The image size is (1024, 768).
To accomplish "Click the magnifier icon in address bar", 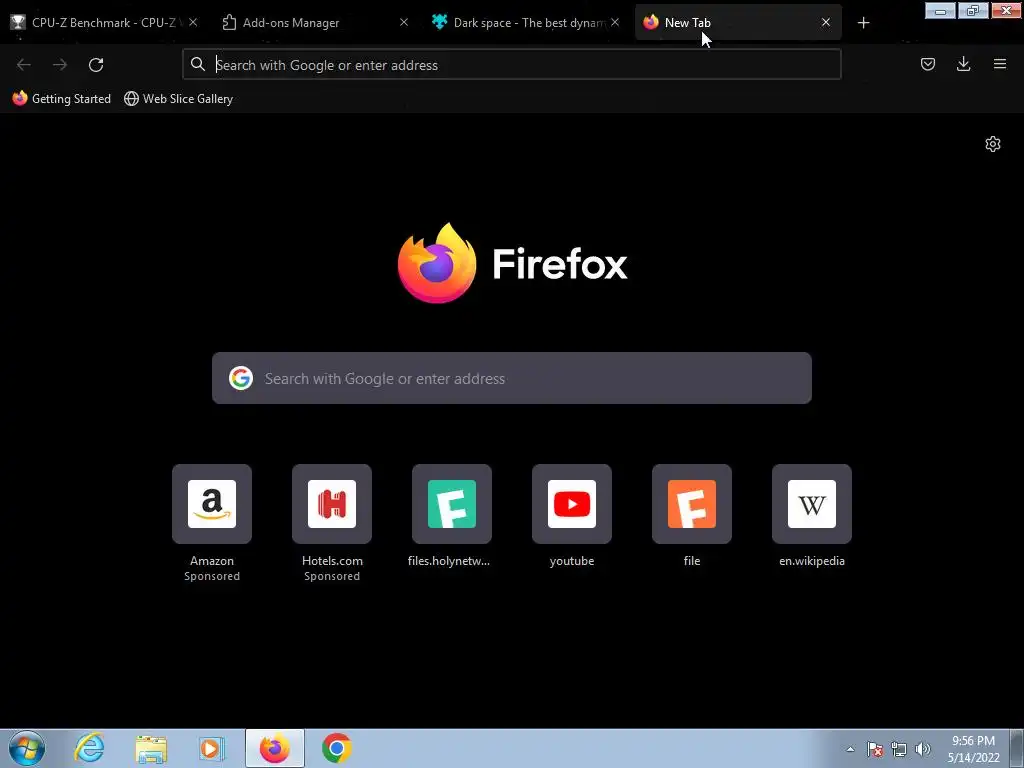I will tap(197, 64).
